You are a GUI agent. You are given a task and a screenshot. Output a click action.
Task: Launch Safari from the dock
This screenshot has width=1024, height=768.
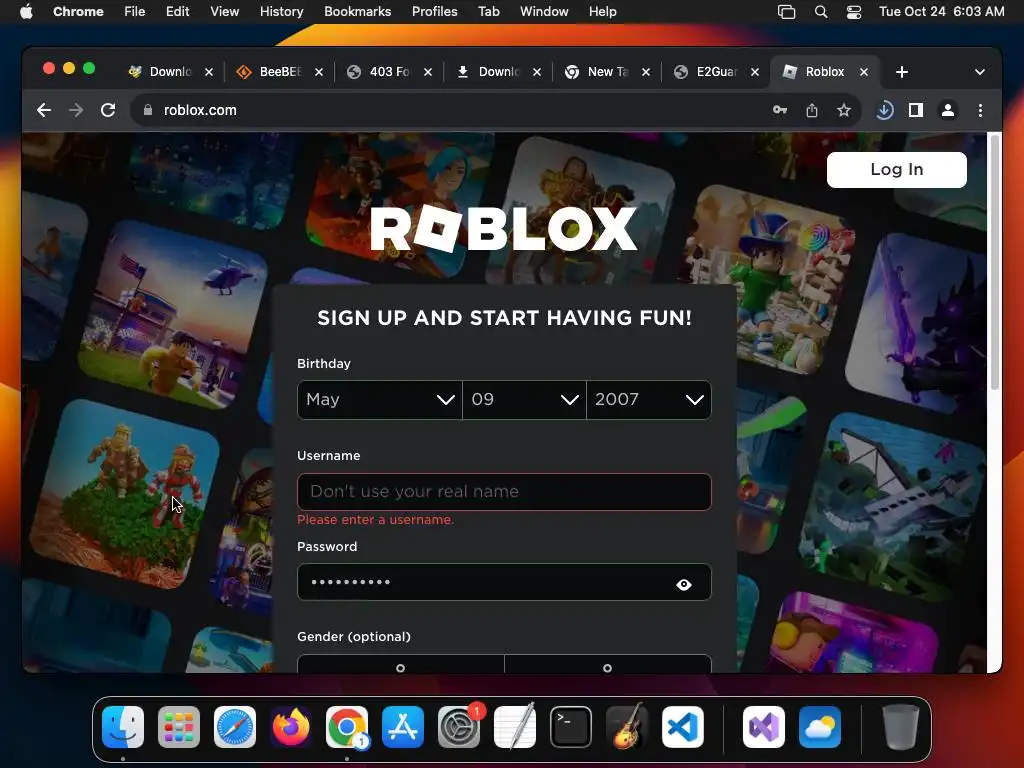tap(235, 727)
